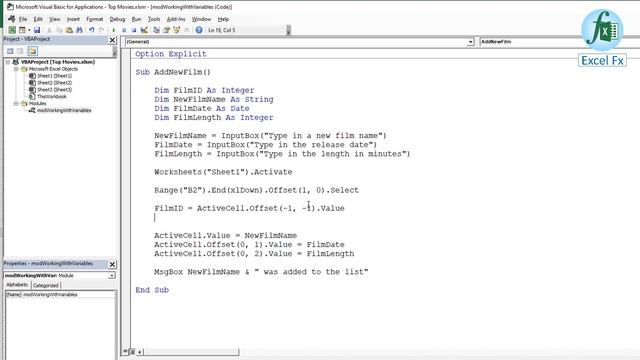
Task: Click the Break pause icon
Action: tap(124, 30)
